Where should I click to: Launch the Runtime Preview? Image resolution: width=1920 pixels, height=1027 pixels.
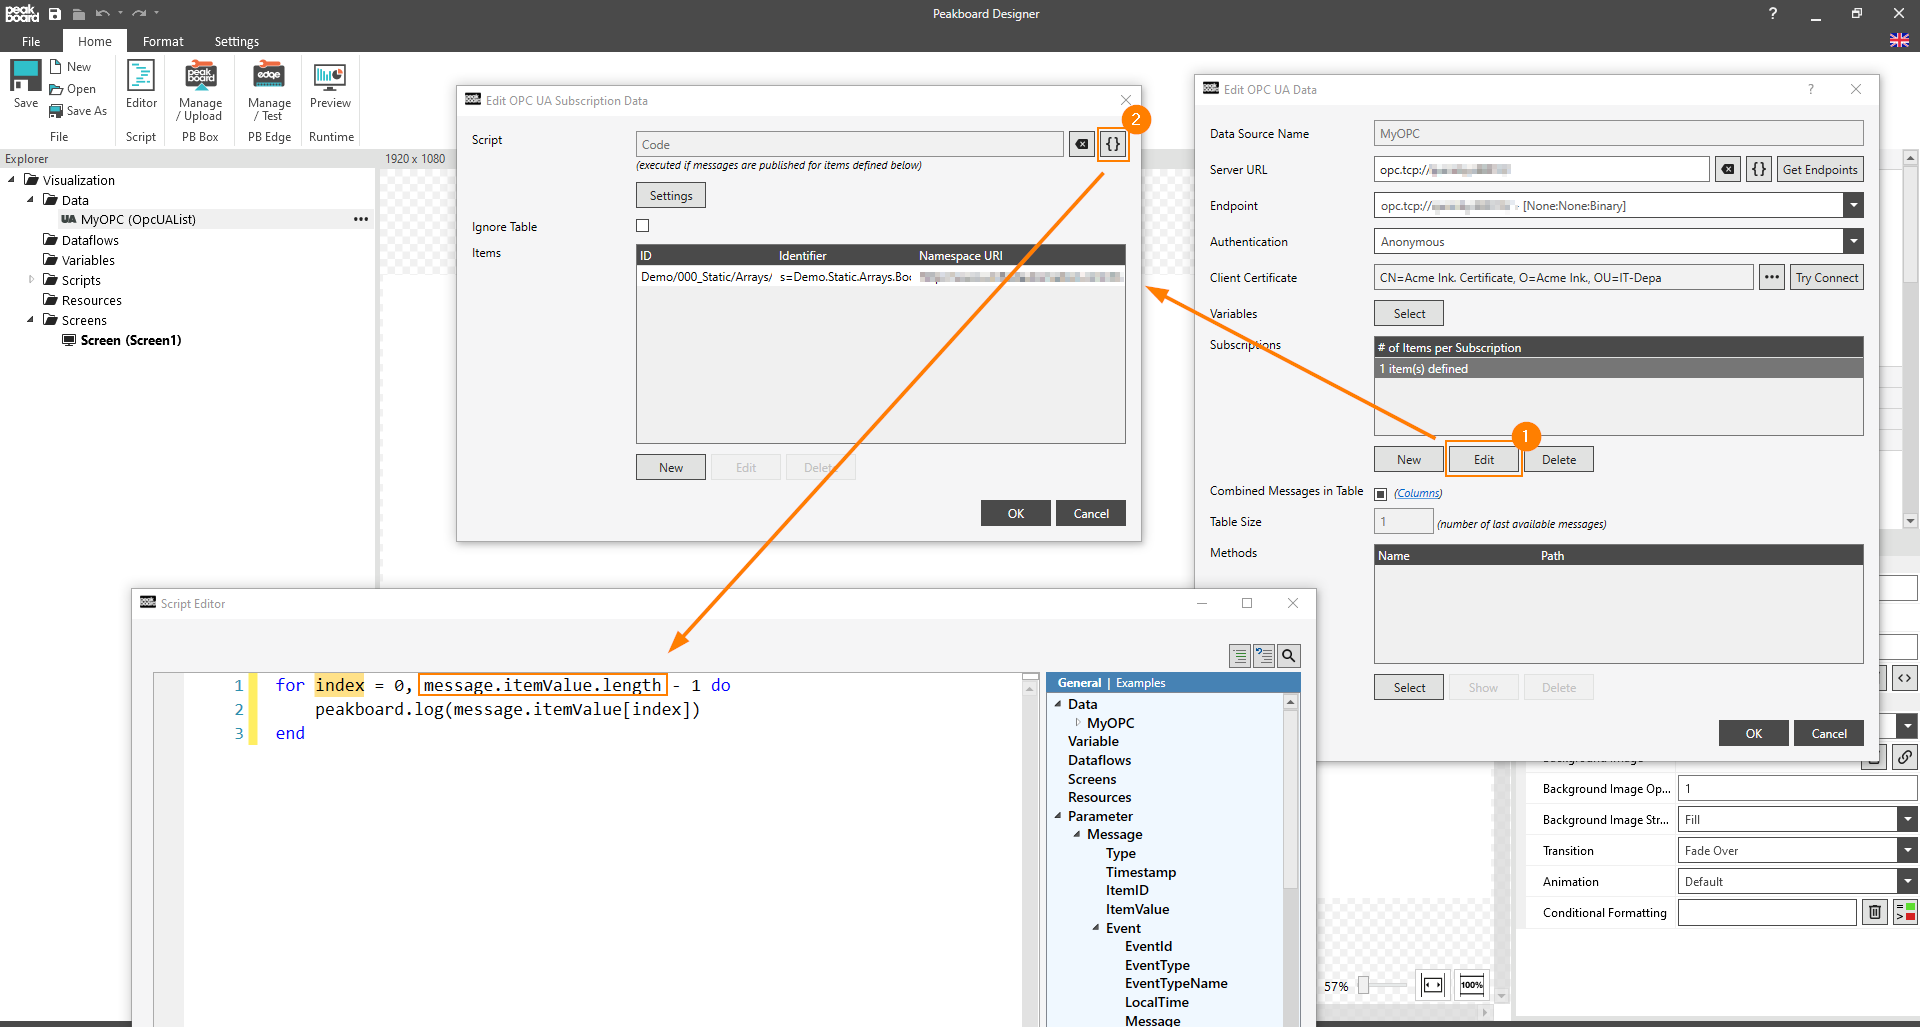coord(330,85)
